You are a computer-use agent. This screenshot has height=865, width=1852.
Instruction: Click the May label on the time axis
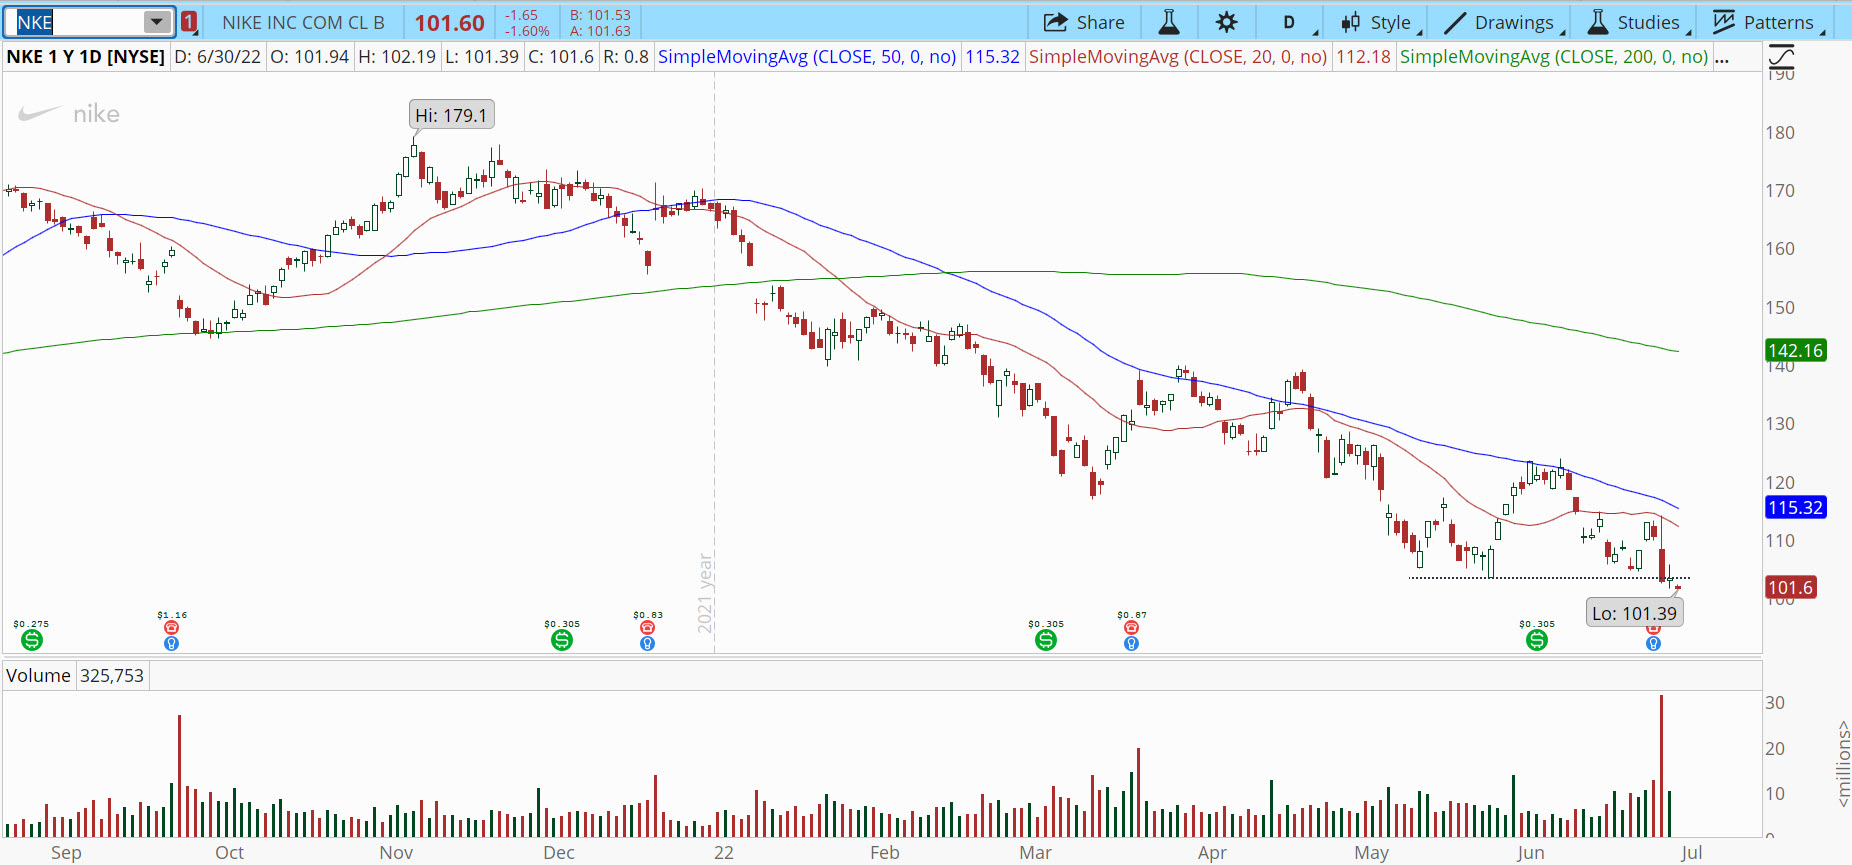1371,852
